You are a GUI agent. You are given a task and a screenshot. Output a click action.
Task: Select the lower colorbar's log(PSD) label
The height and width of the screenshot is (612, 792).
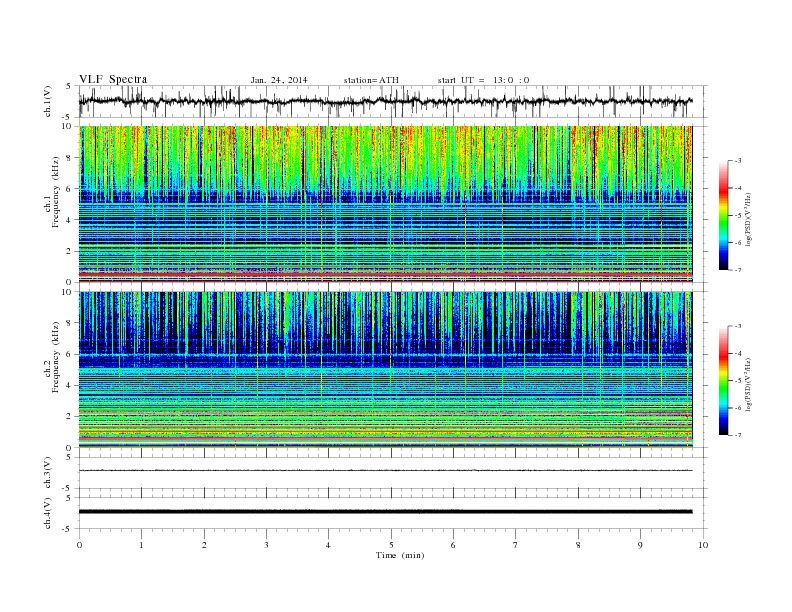(x=748, y=384)
